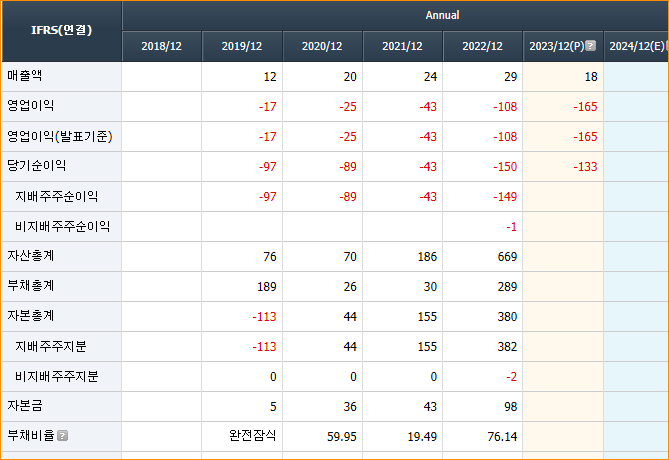Select the 2021/12 column header
This screenshot has width=669, height=460.
coord(402,46)
